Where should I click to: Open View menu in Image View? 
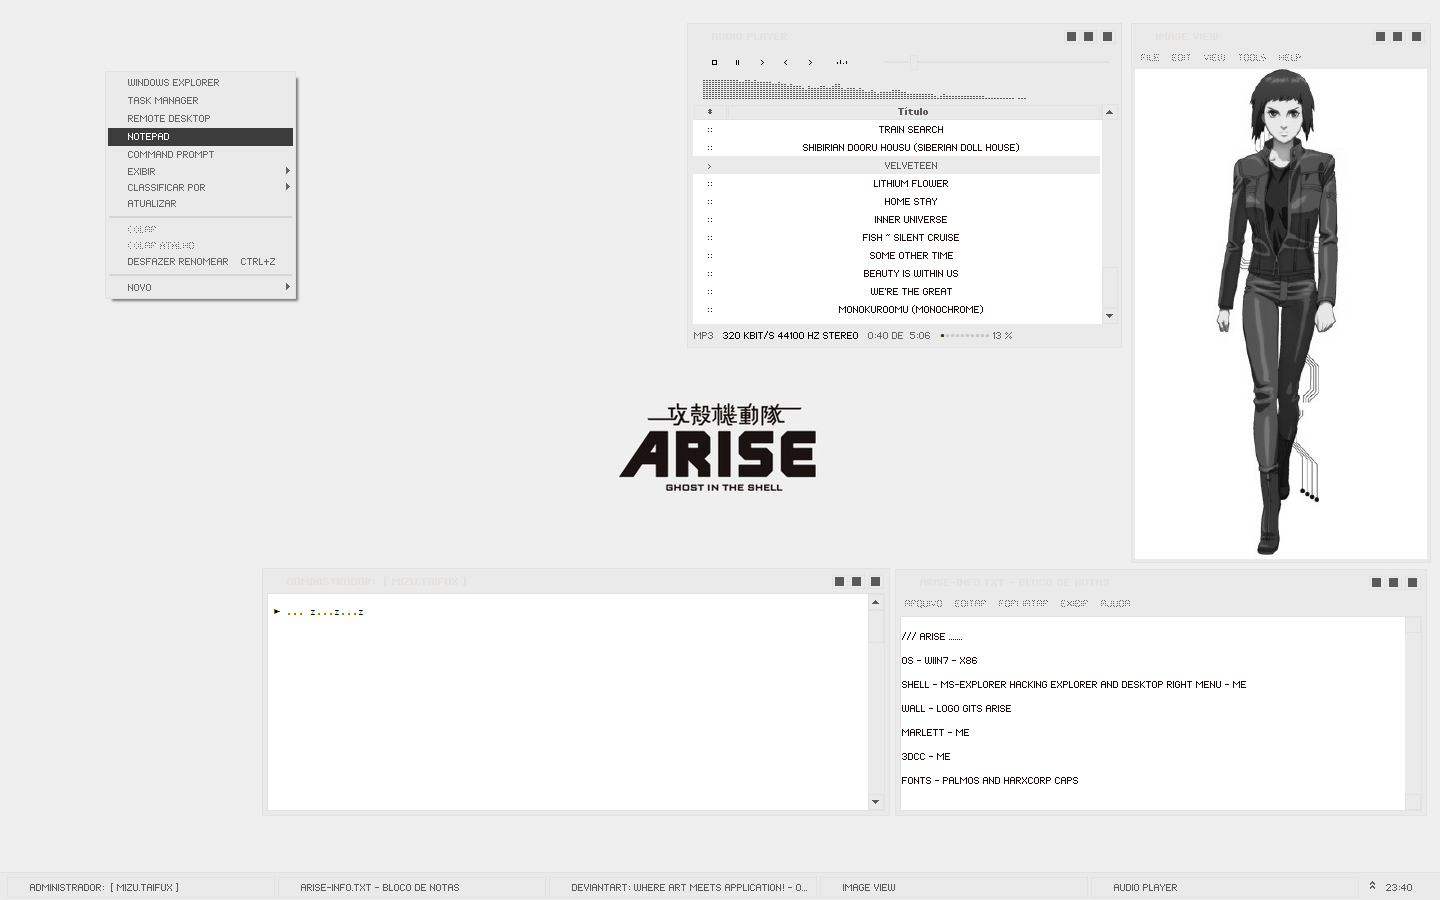[x=1214, y=58]
